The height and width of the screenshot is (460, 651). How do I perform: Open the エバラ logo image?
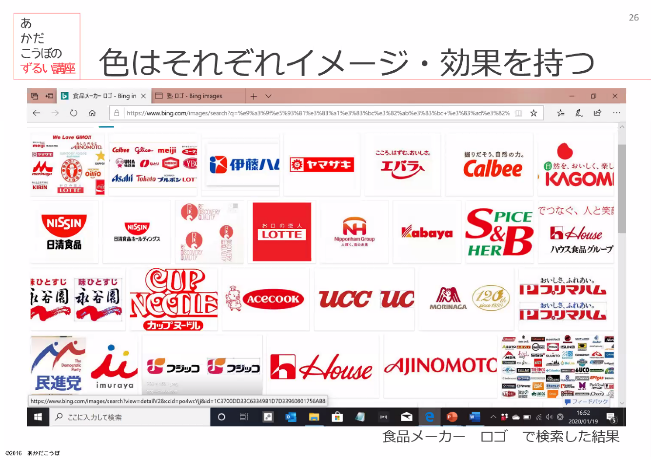402,165
